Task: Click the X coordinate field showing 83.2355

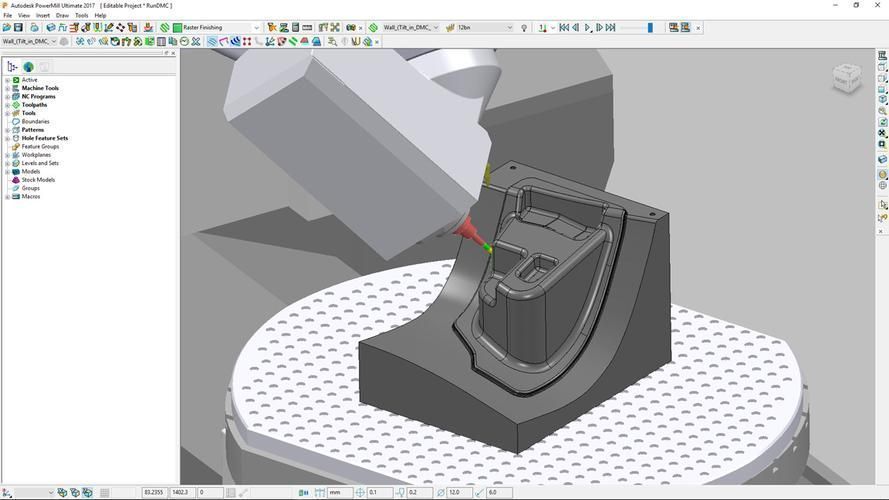Action: click(155, 493)
